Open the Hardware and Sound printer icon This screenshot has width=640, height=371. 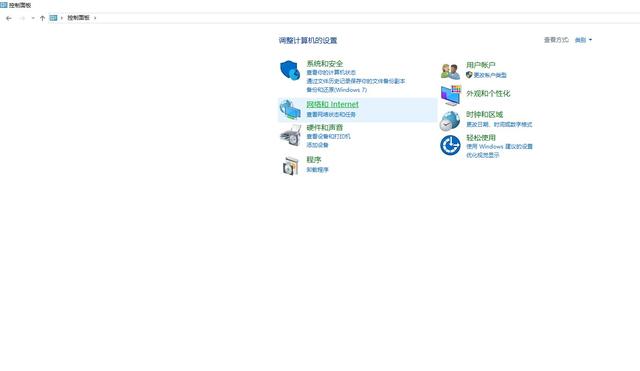pos(291,135)
